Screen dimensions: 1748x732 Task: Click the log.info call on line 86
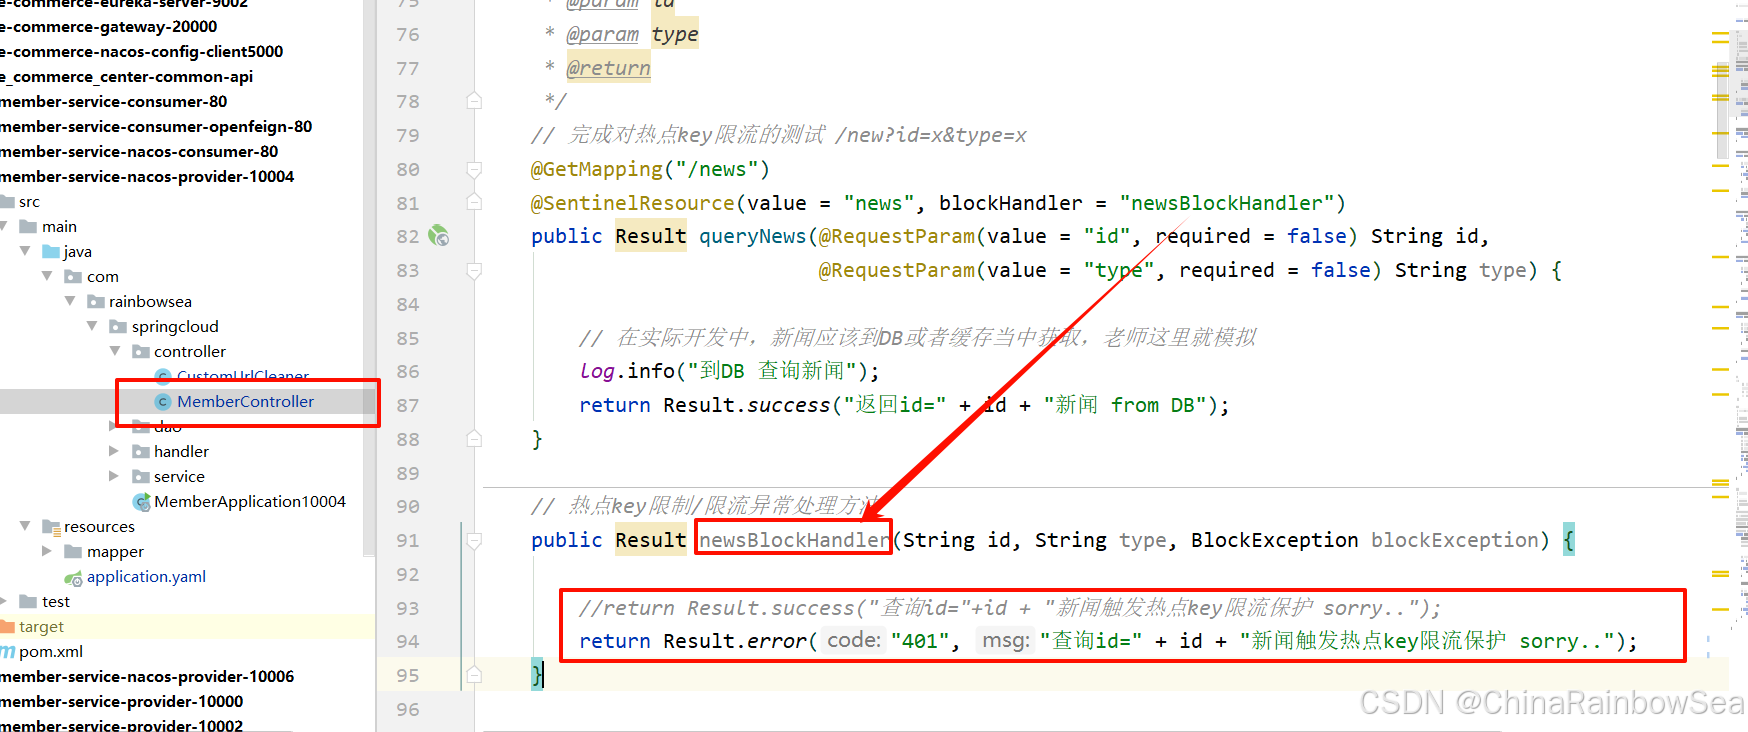tap(627, 371)
